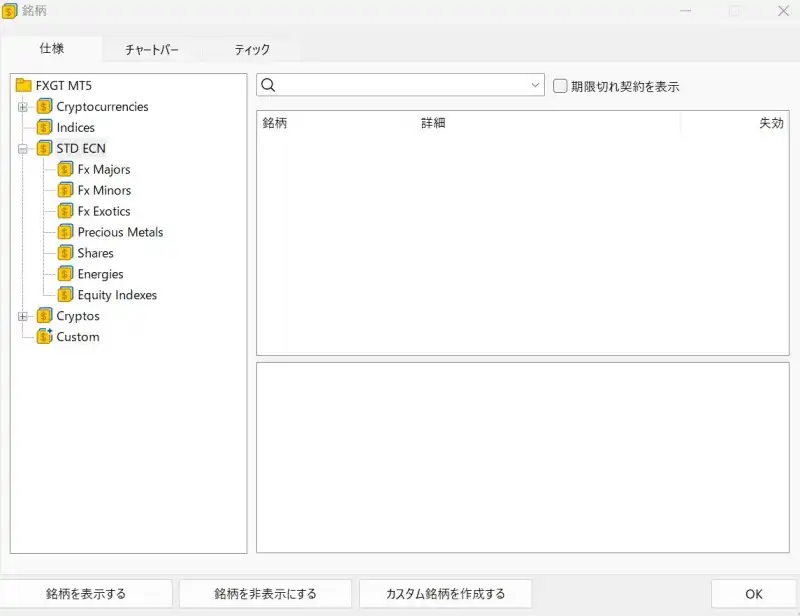
Task: Expand the Cryptocurrencies tree node
Action: (22, 107)
